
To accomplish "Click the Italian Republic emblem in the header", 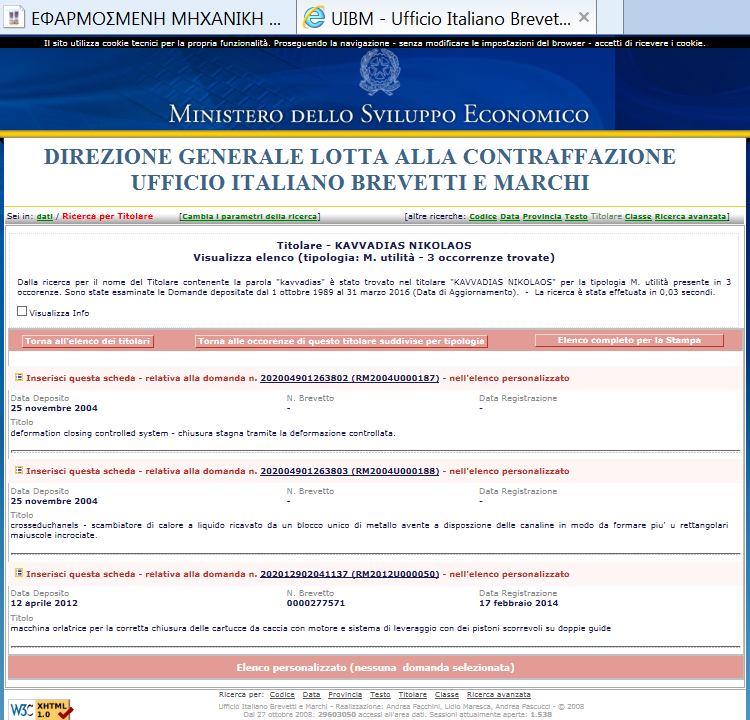I will click(380, 72).
